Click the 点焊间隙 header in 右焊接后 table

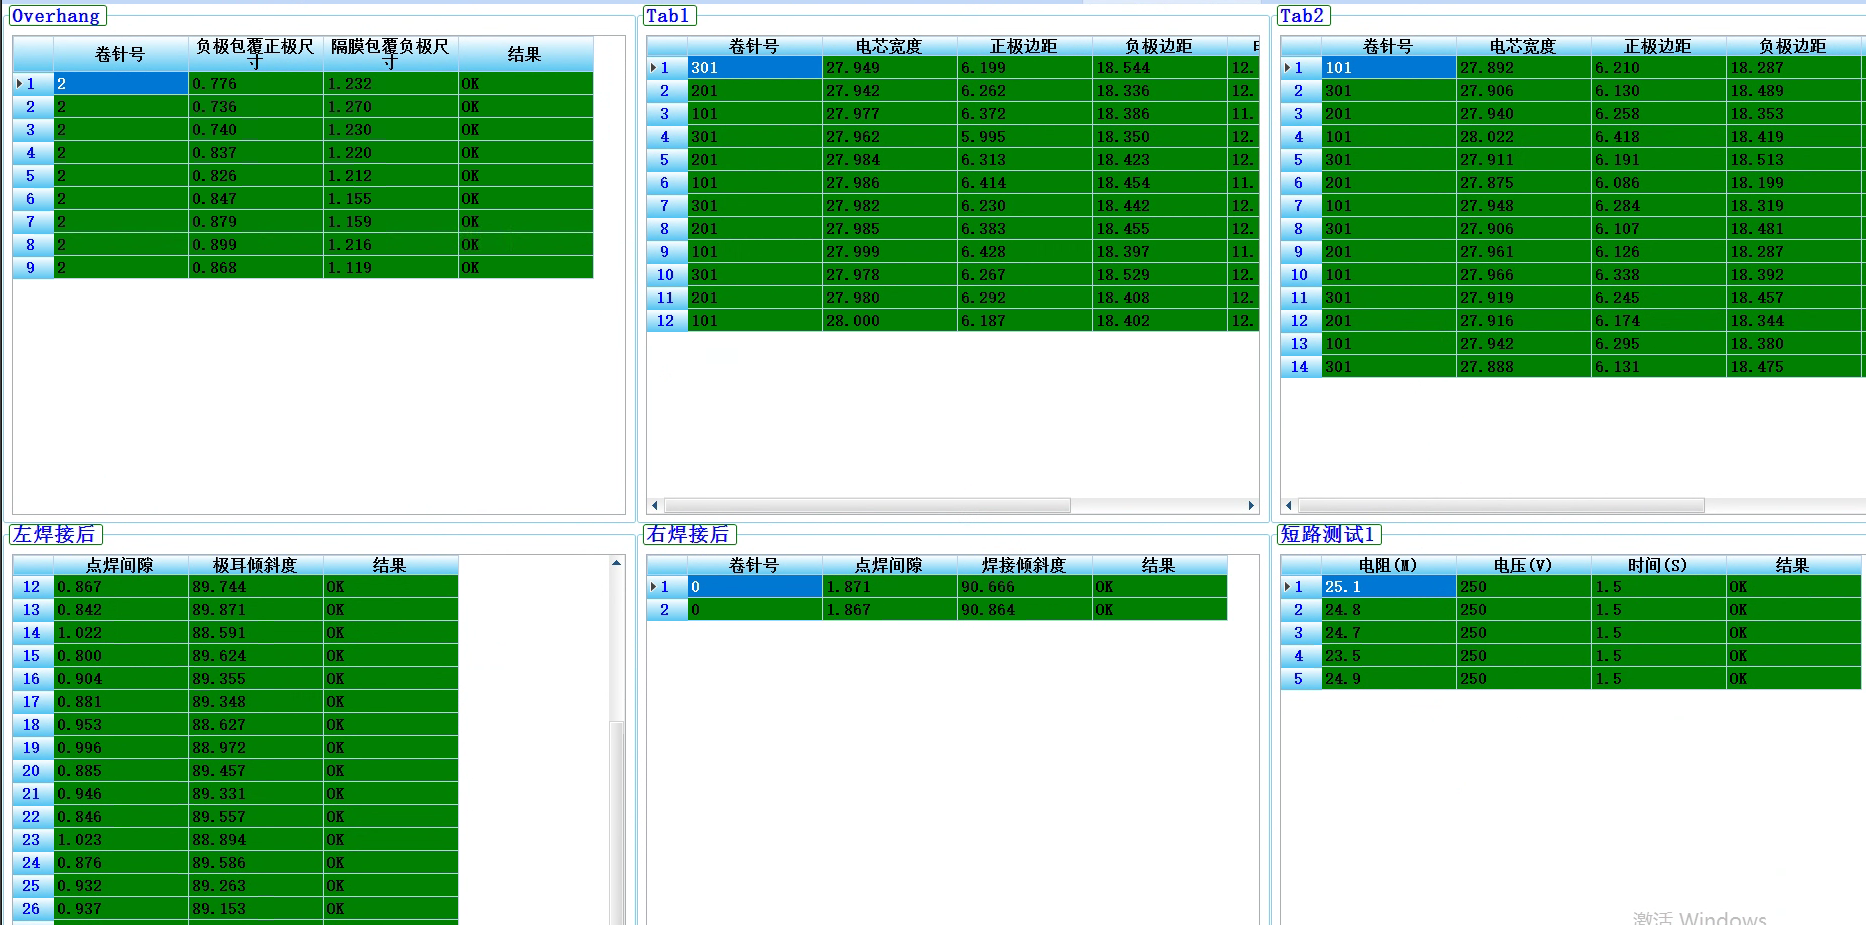[x=890, y=566]
